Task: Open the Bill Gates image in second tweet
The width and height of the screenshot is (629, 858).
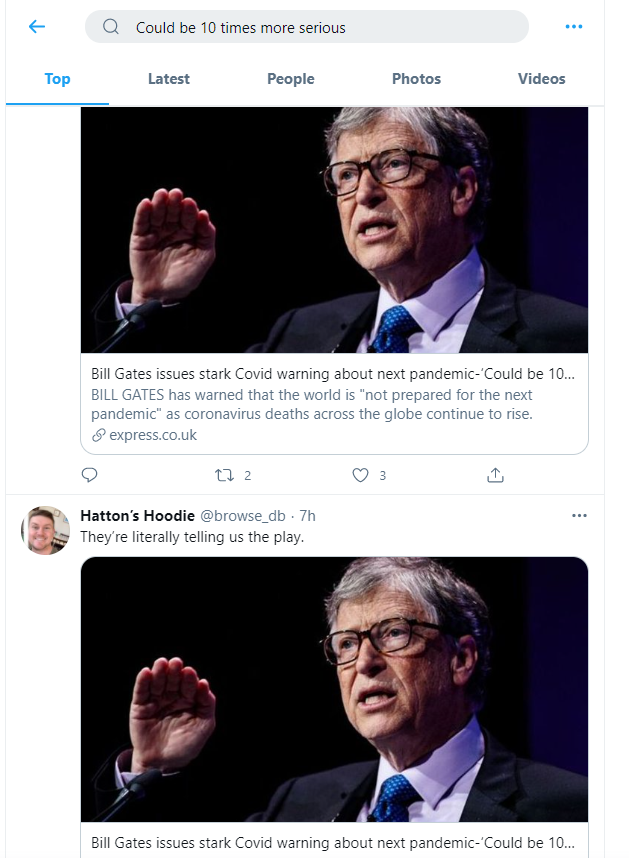Action: point(334,688)
